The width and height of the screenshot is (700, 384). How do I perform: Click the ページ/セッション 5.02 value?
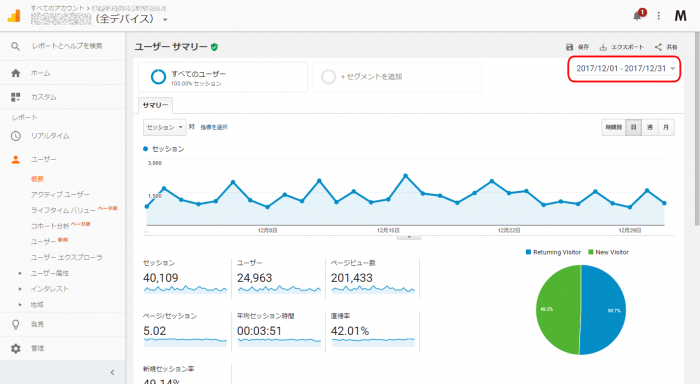click(x=154, y=331)
